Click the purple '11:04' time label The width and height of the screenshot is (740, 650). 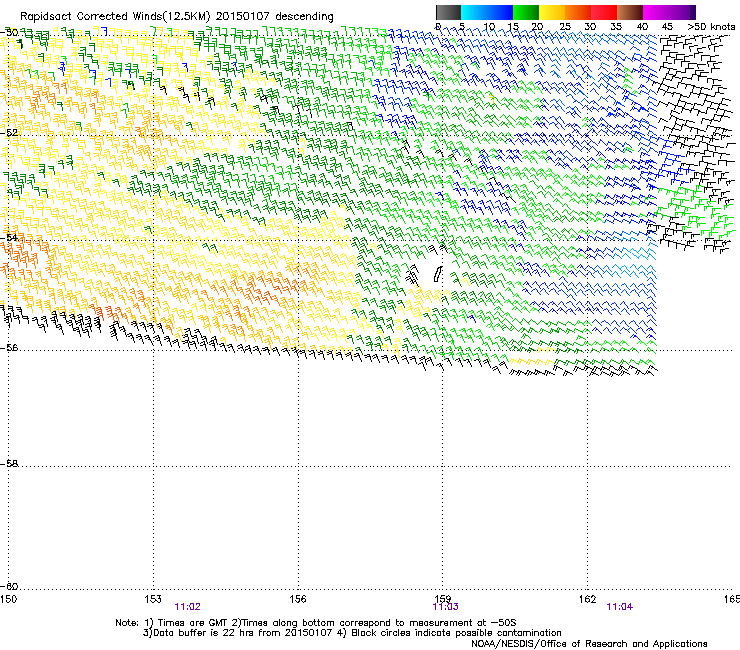click(x=620, y=607)
